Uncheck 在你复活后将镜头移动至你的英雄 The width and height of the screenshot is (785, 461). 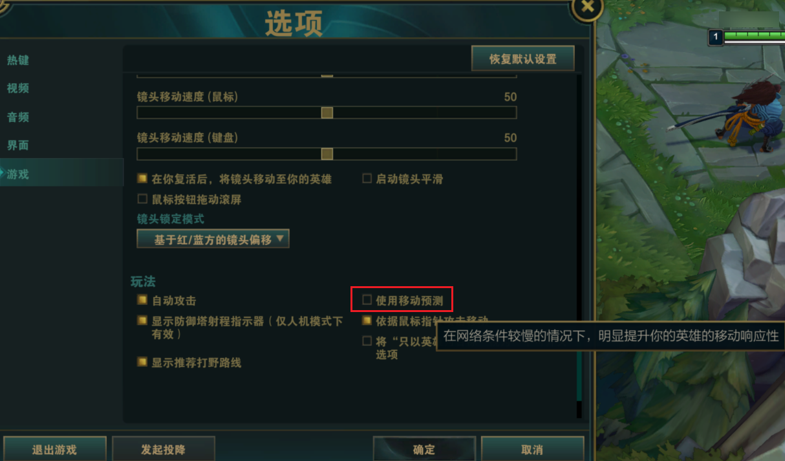coord(142,178)
